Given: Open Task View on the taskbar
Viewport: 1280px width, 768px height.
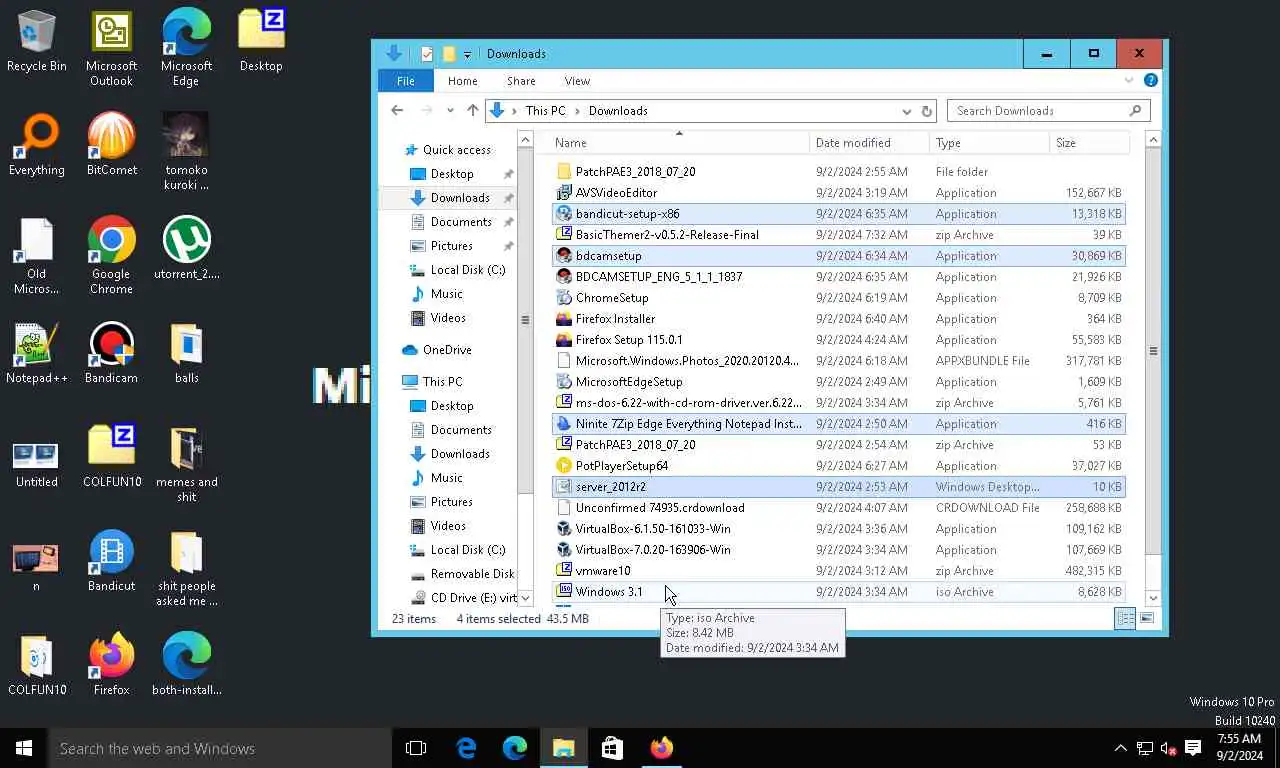Looking at the screenshot, I should pos(416,748).
